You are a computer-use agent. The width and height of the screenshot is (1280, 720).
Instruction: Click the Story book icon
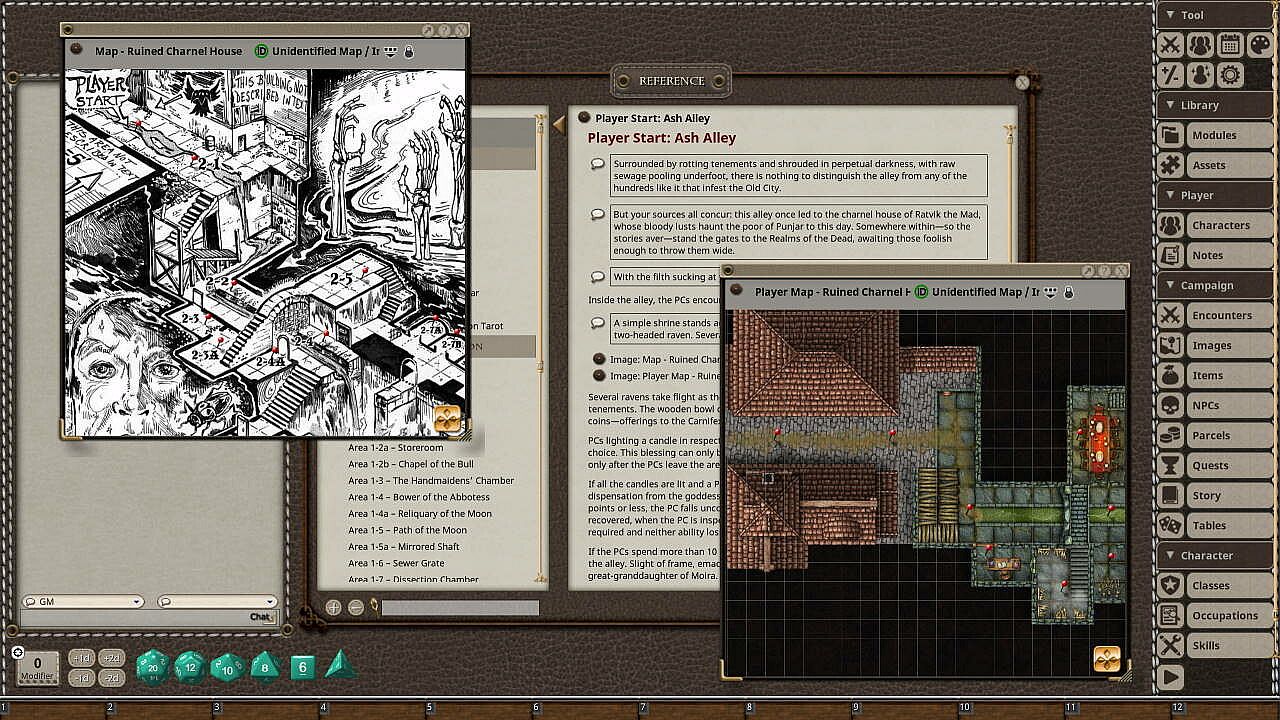[x=1171, y=495]
